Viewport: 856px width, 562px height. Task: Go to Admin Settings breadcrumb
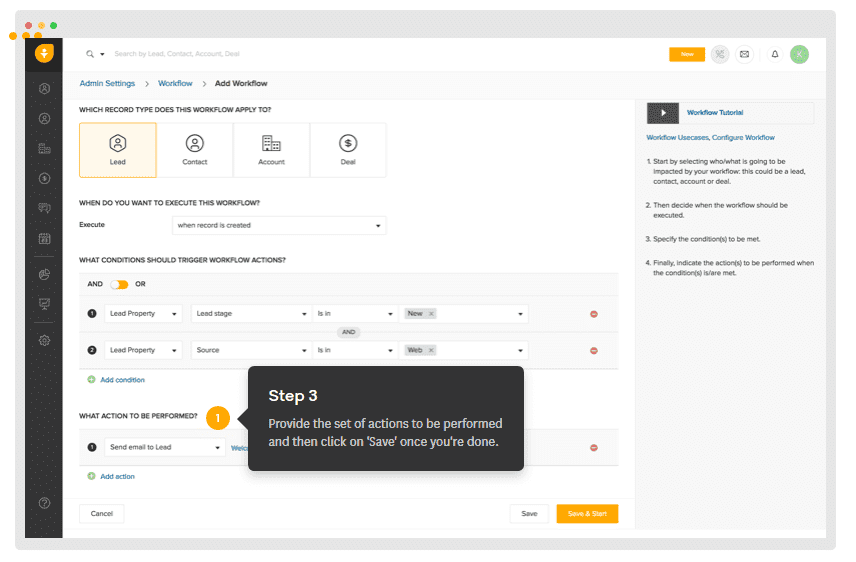[107, 84]
